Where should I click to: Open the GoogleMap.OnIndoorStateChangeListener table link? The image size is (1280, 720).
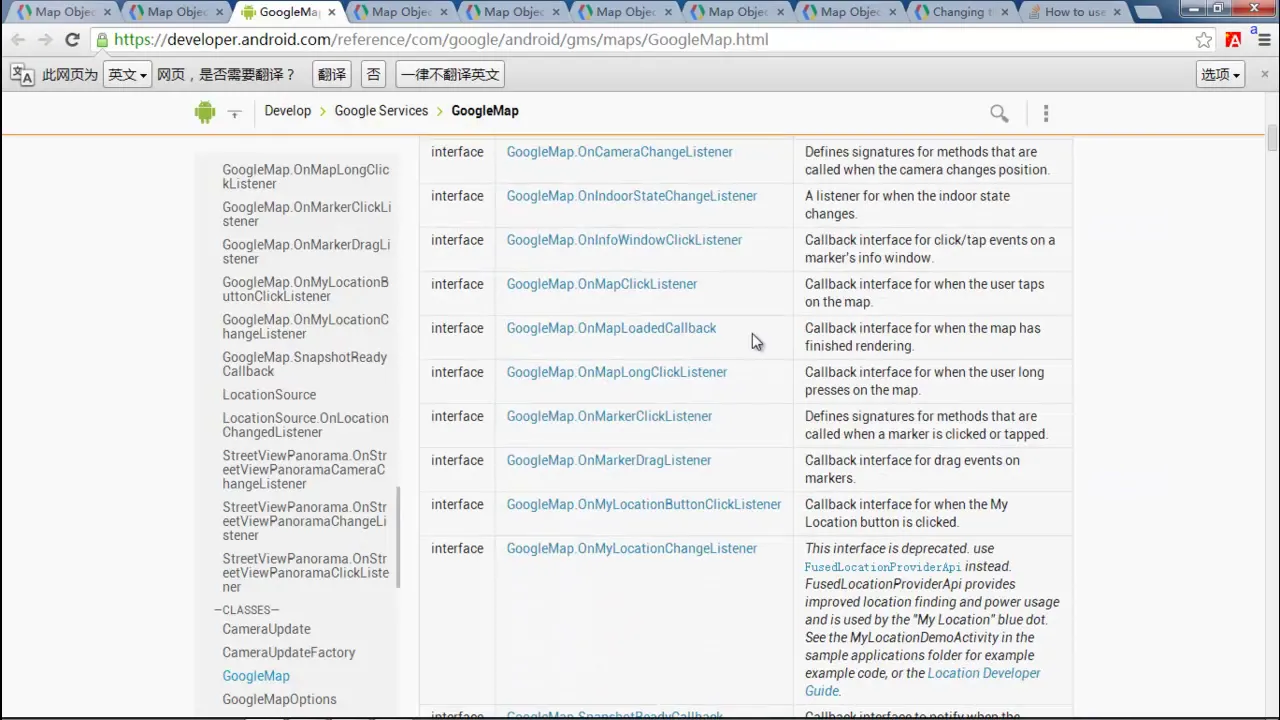(632, 196)
